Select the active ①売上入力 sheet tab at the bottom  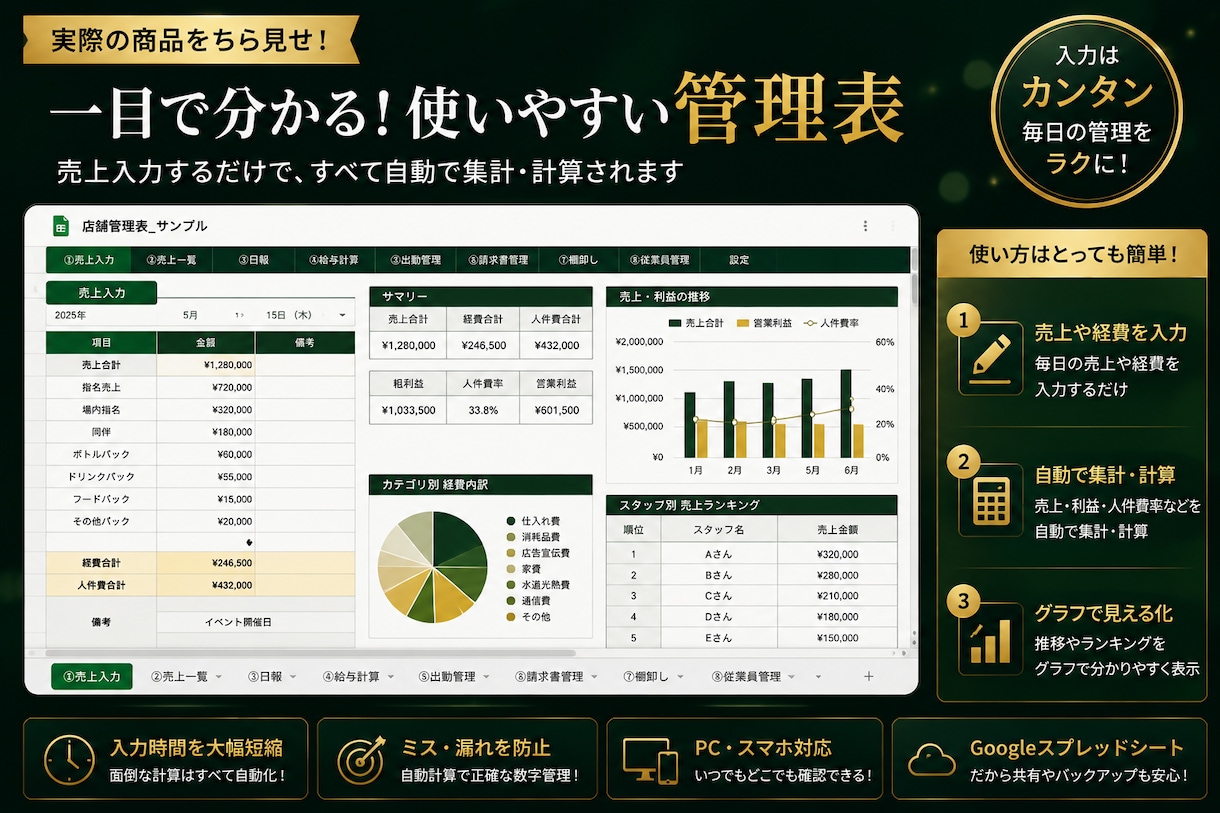92,677
